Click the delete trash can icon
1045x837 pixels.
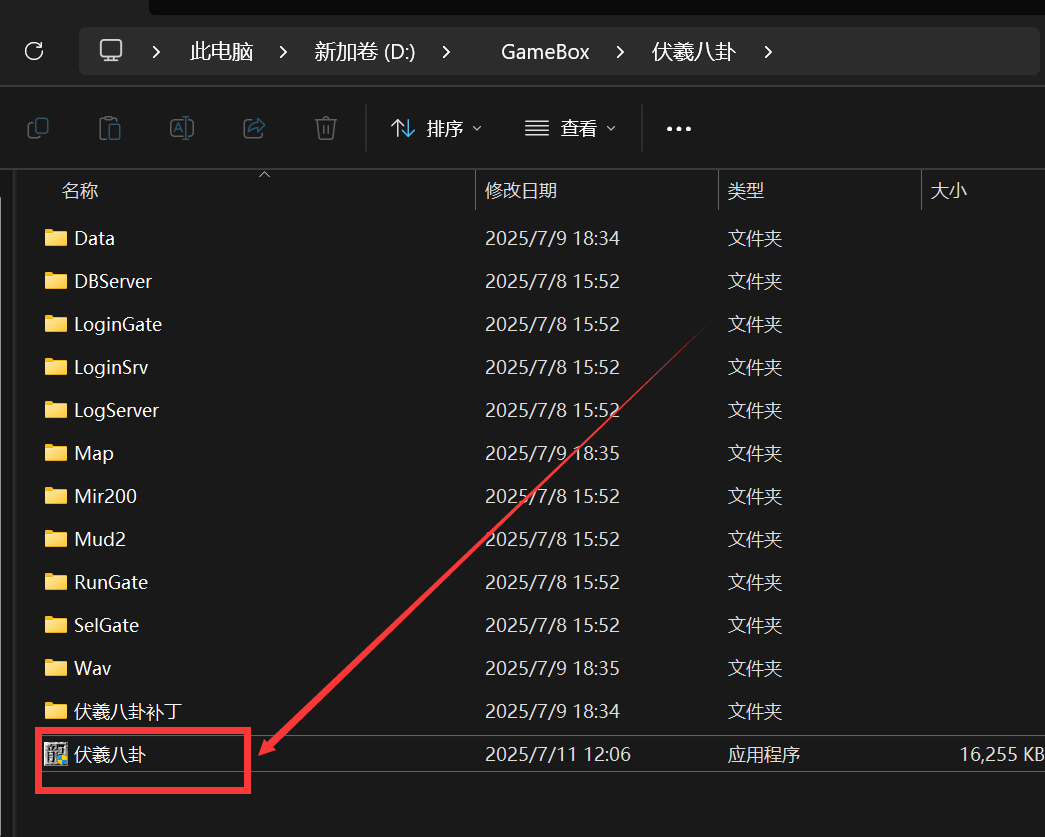coord(326,128)
